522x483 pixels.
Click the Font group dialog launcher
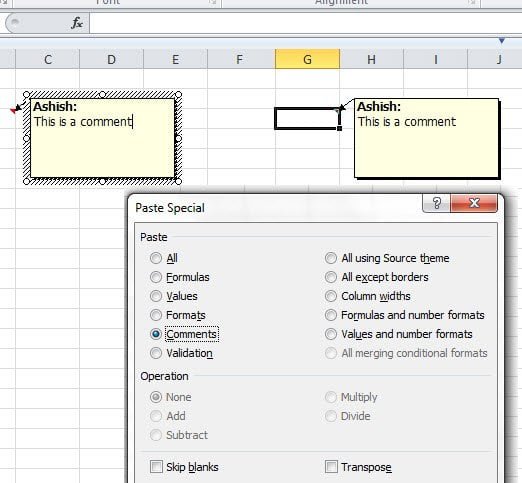click(213, 3)
